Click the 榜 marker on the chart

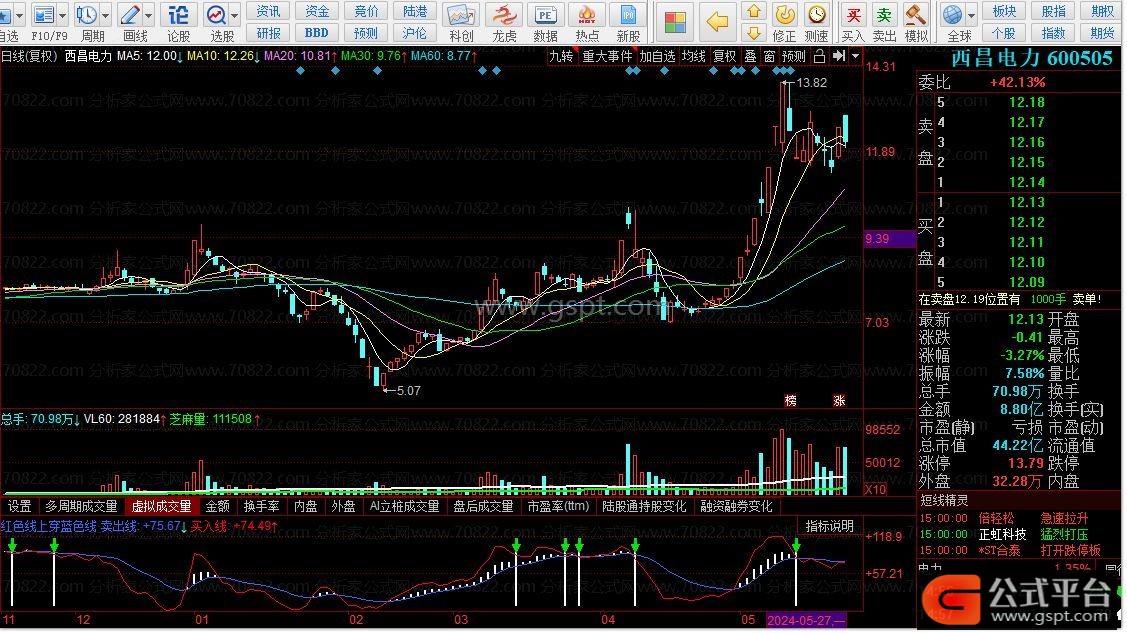coord(791,400)
